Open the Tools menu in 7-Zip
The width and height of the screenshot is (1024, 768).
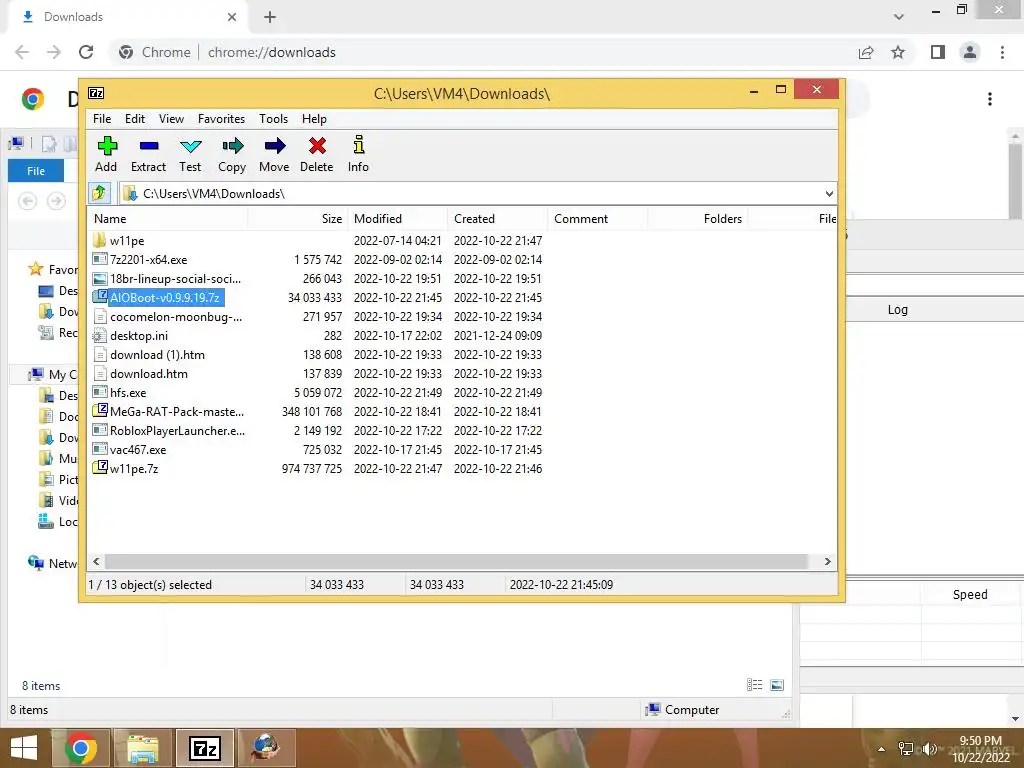(x=273, y=119)
